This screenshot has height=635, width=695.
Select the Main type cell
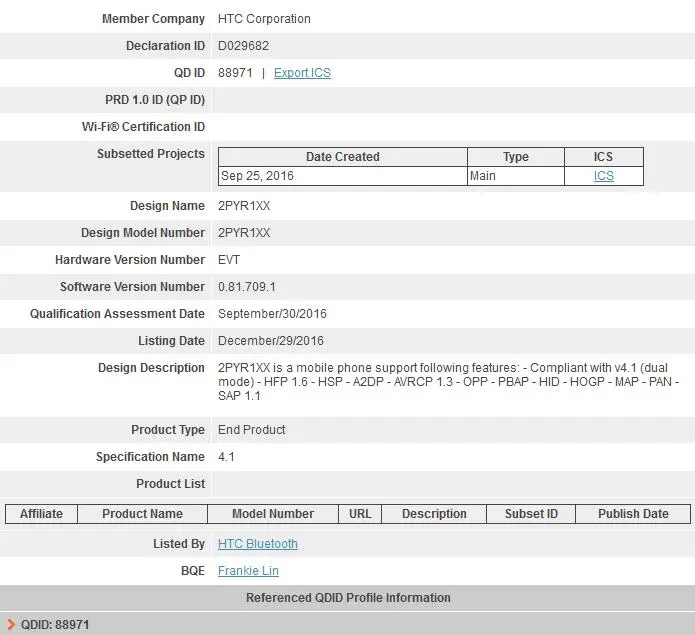click(x=515, y=176)
